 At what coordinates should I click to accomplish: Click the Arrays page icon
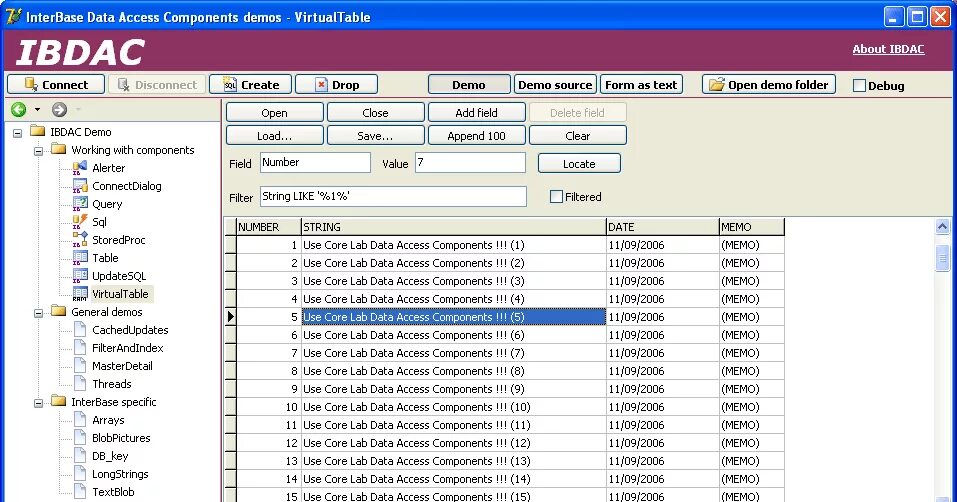click(80, 420)
